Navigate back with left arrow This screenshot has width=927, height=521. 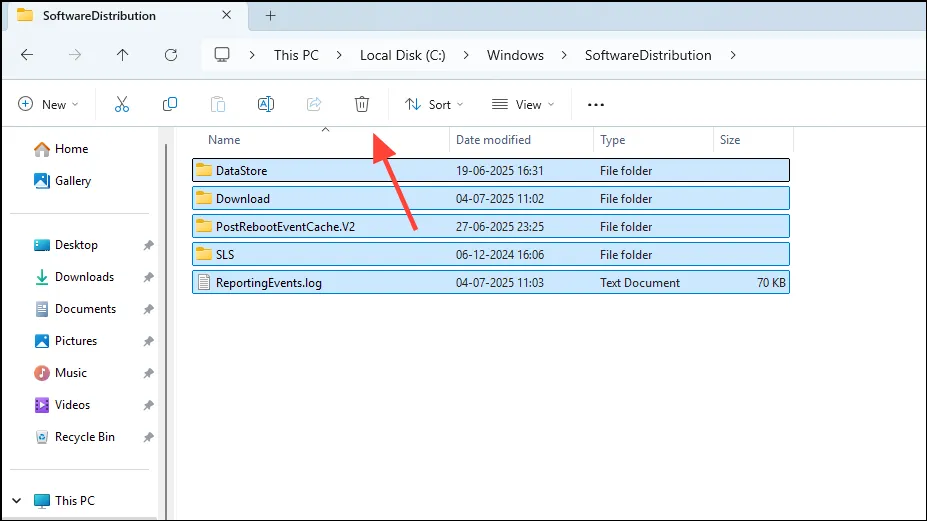pos(27,55)
